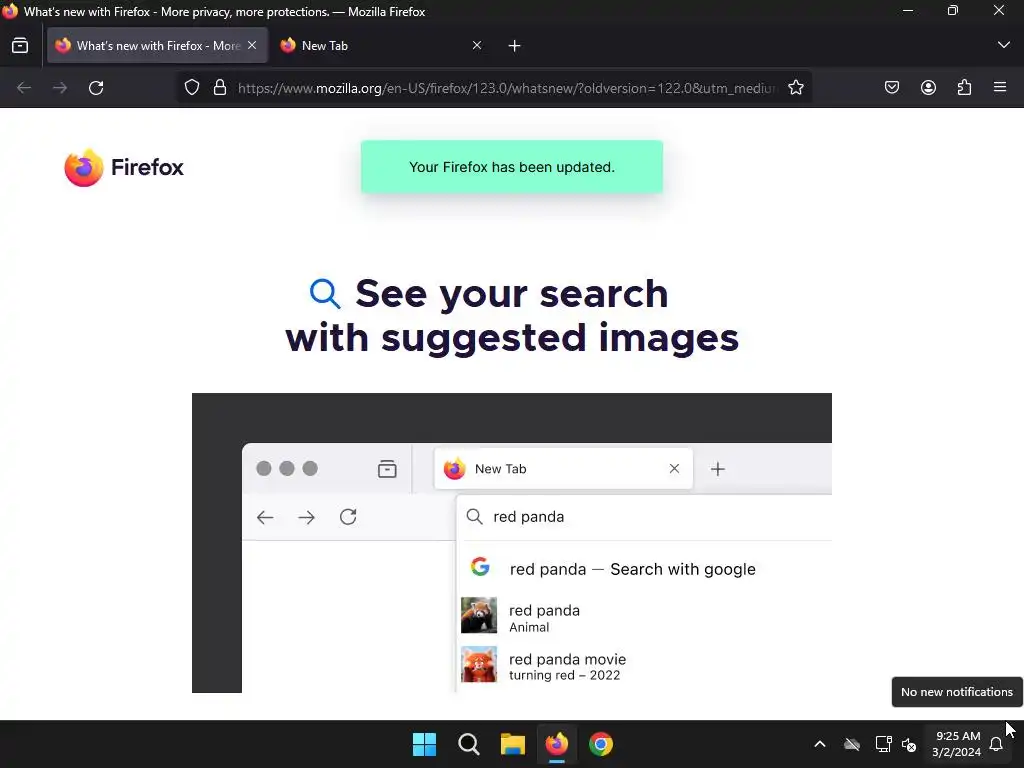
Task: Click the Firefox logo on page
Action: pyautogui.click(x=124, y=167)
